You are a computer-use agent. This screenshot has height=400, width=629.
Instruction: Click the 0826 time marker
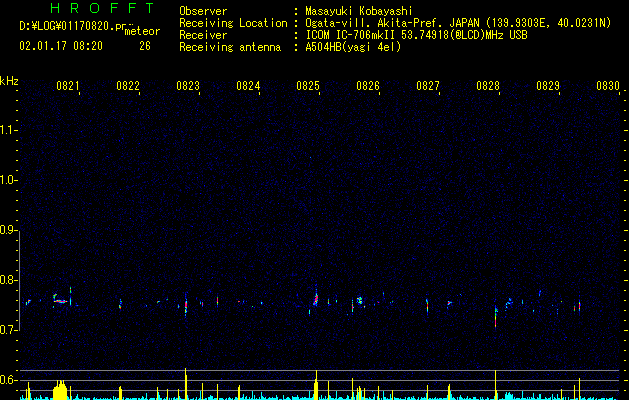(368, 86)
